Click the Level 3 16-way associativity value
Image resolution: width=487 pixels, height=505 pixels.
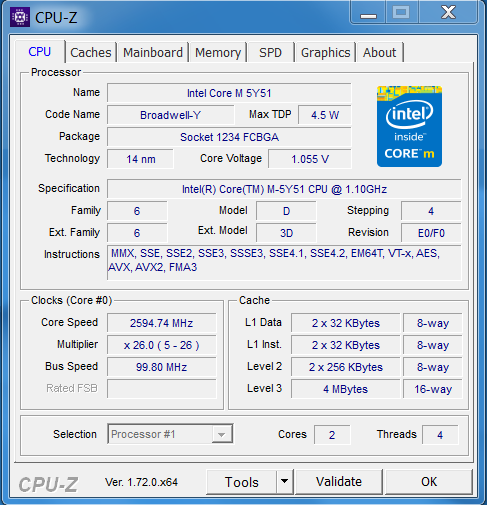point(433,389)
